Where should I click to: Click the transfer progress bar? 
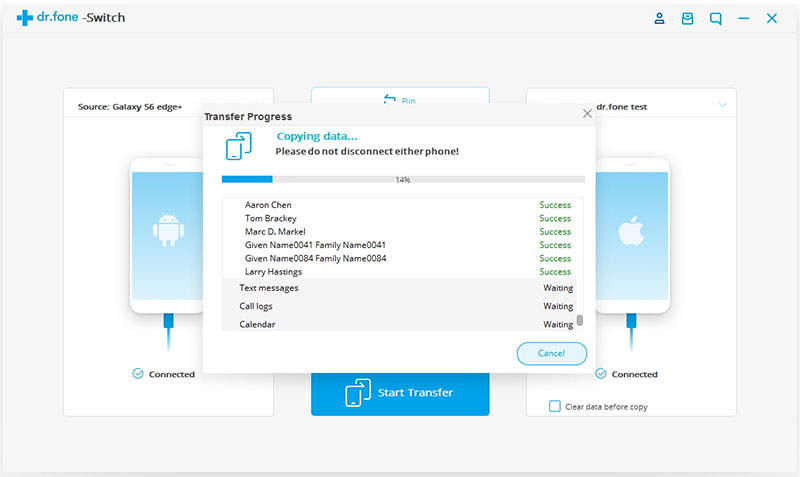403,180
